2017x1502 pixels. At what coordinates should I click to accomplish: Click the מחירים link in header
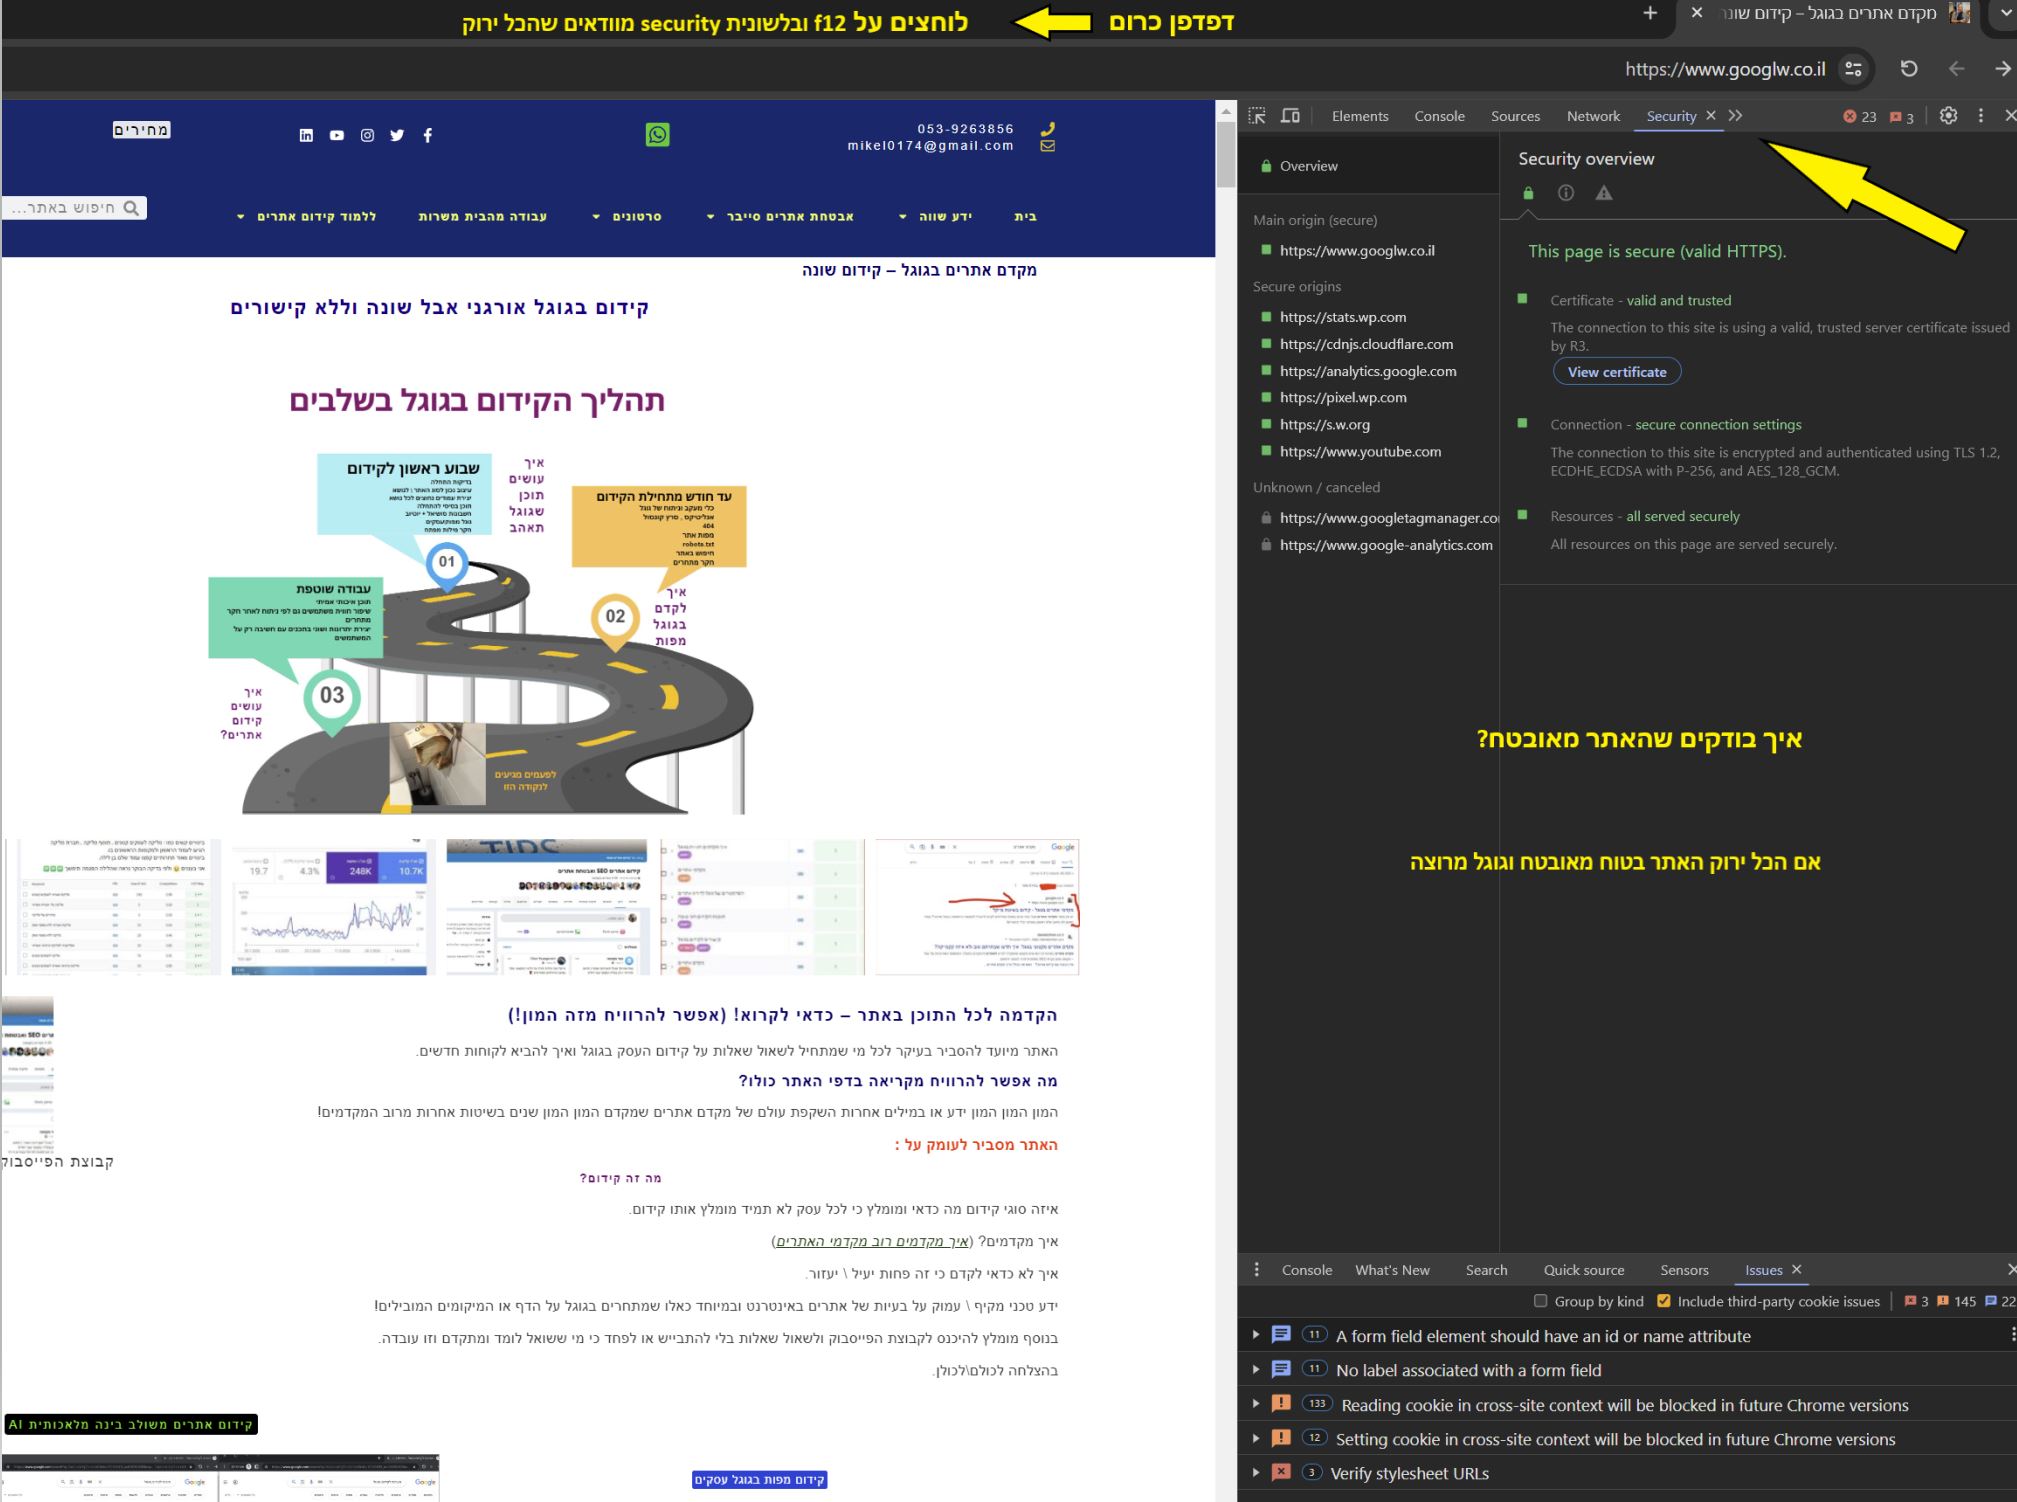141,130
